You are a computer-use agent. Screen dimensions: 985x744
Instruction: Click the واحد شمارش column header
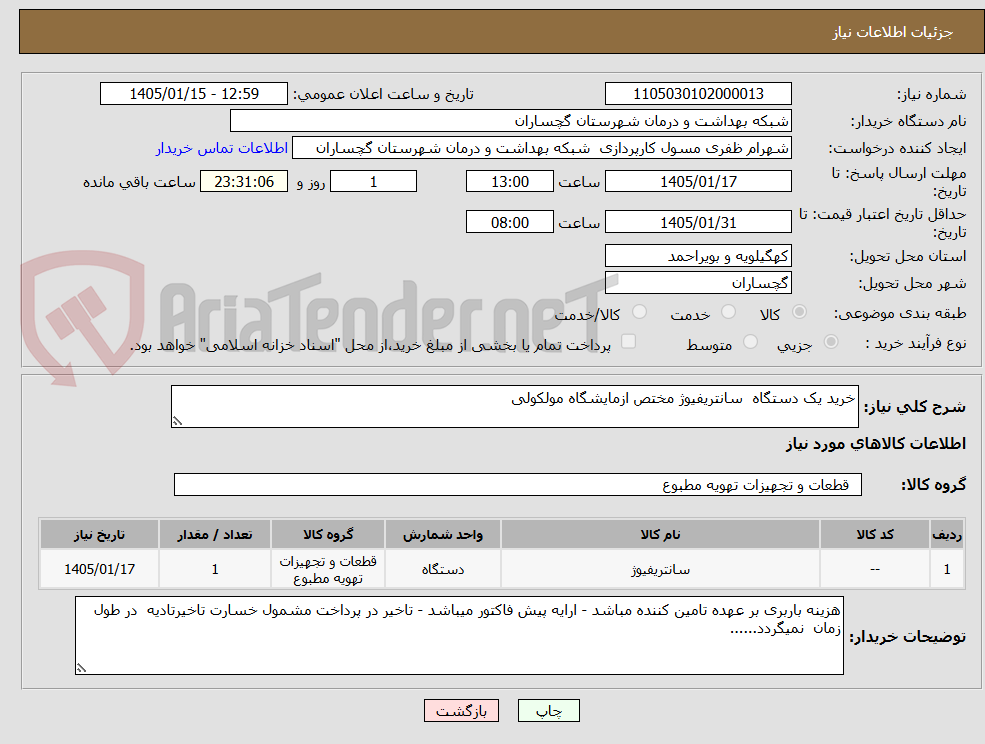[x=442, y=534]
